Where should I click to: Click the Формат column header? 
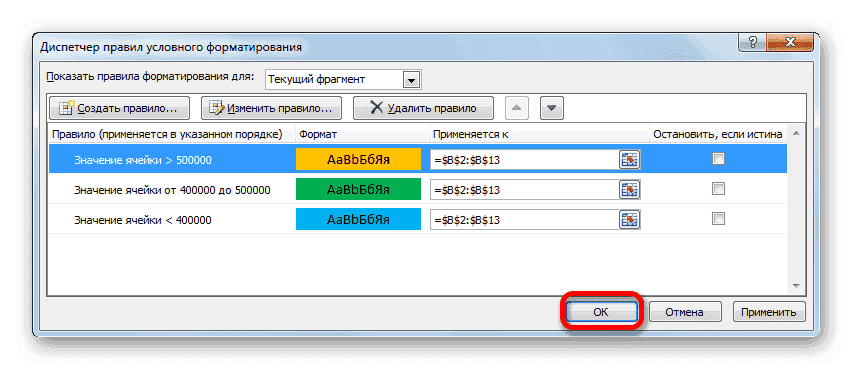click(318, 134)
